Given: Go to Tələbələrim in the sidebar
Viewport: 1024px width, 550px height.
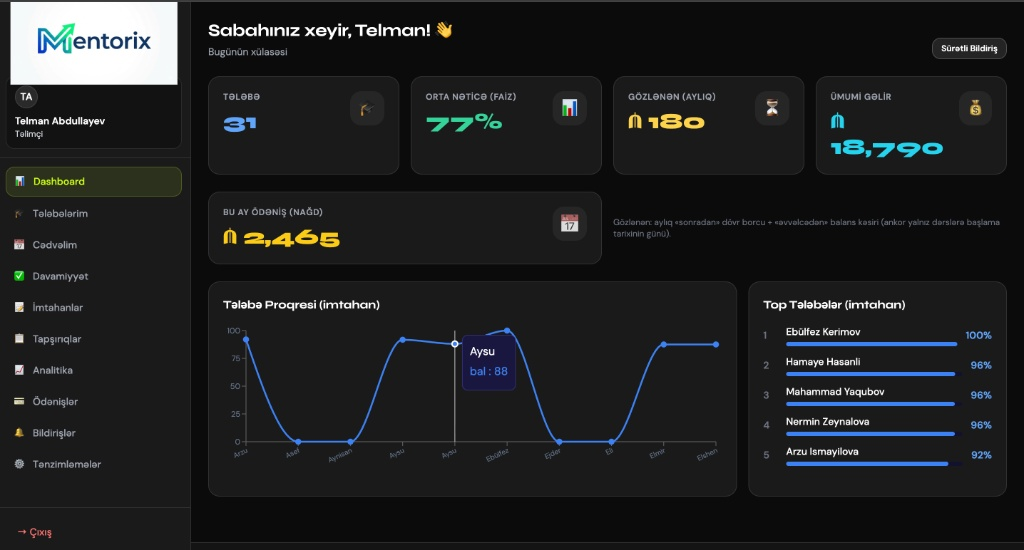Looking at the screenshot, I should coord(60,214).
